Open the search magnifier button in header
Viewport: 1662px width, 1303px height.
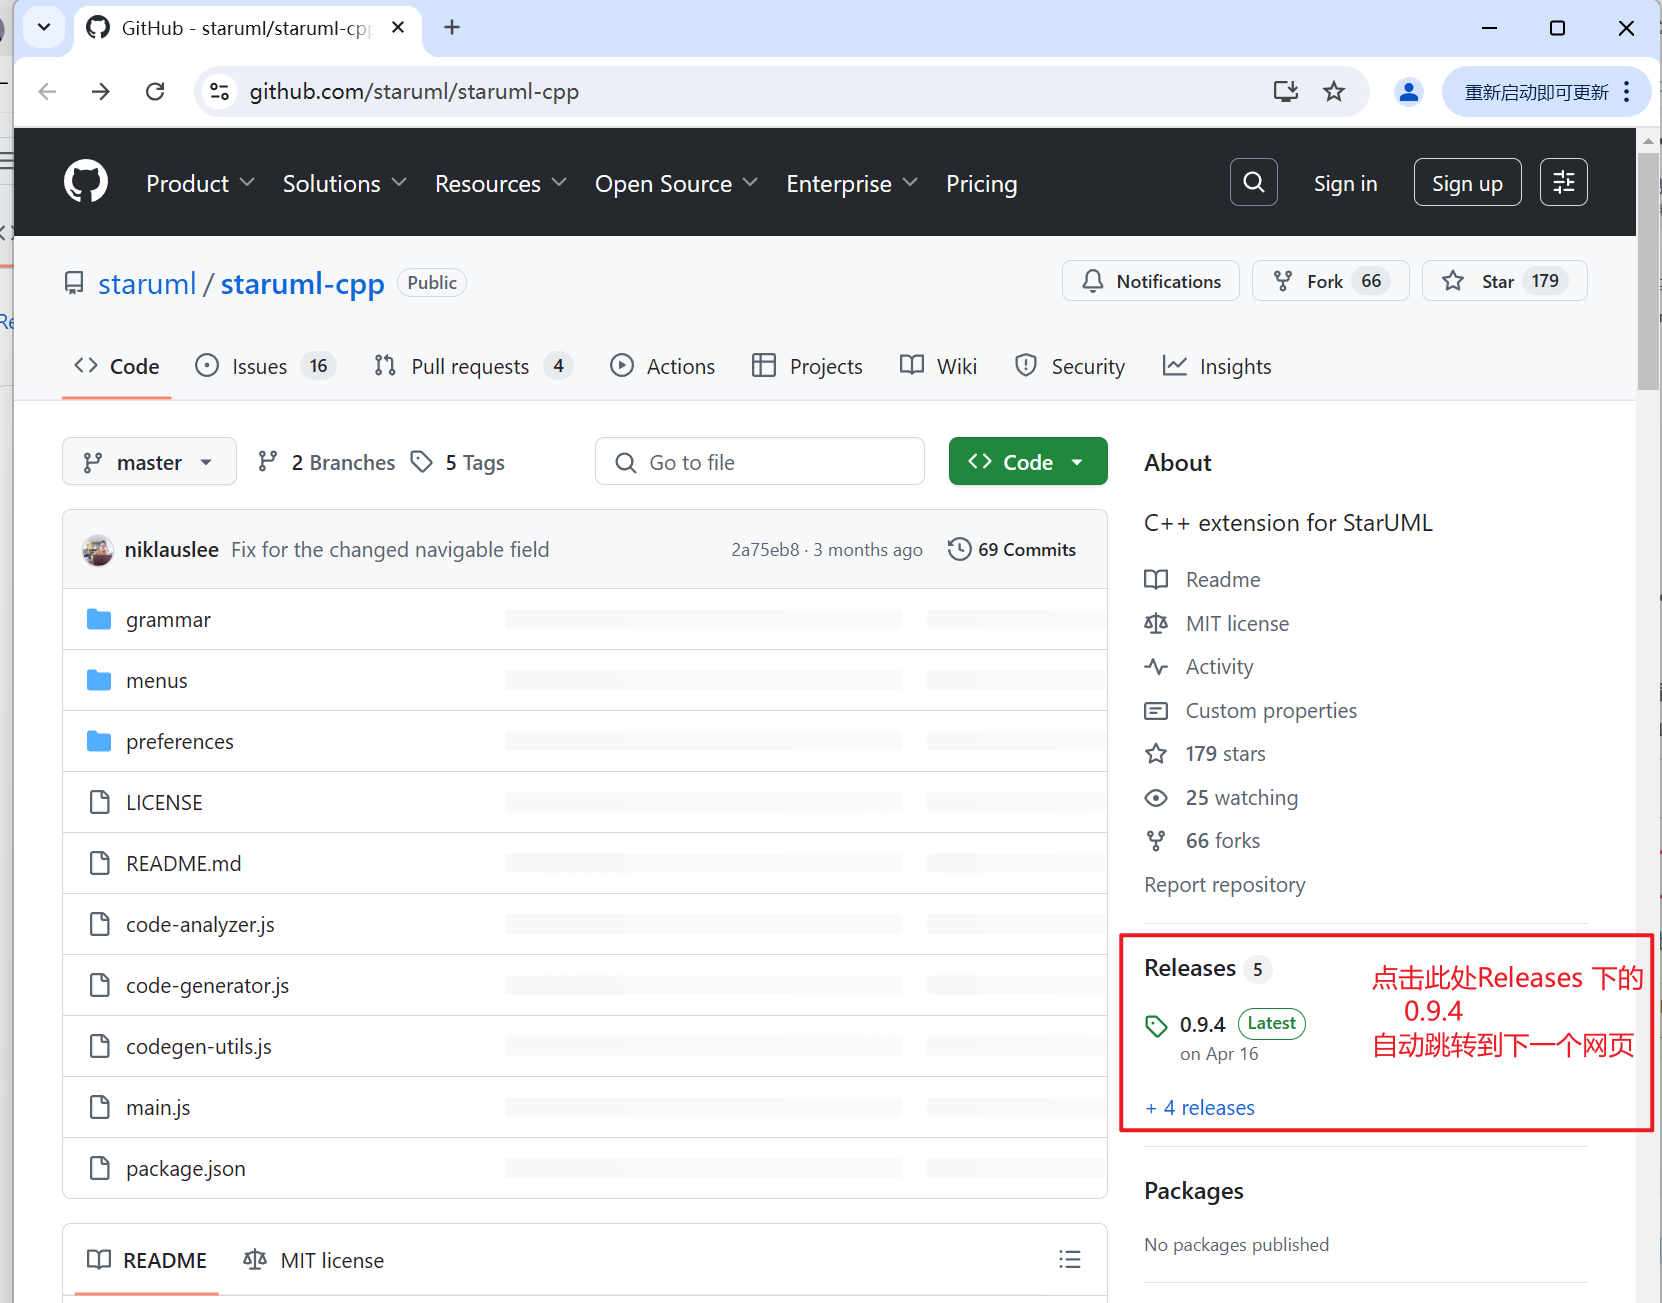click(x=1254, y=182)
